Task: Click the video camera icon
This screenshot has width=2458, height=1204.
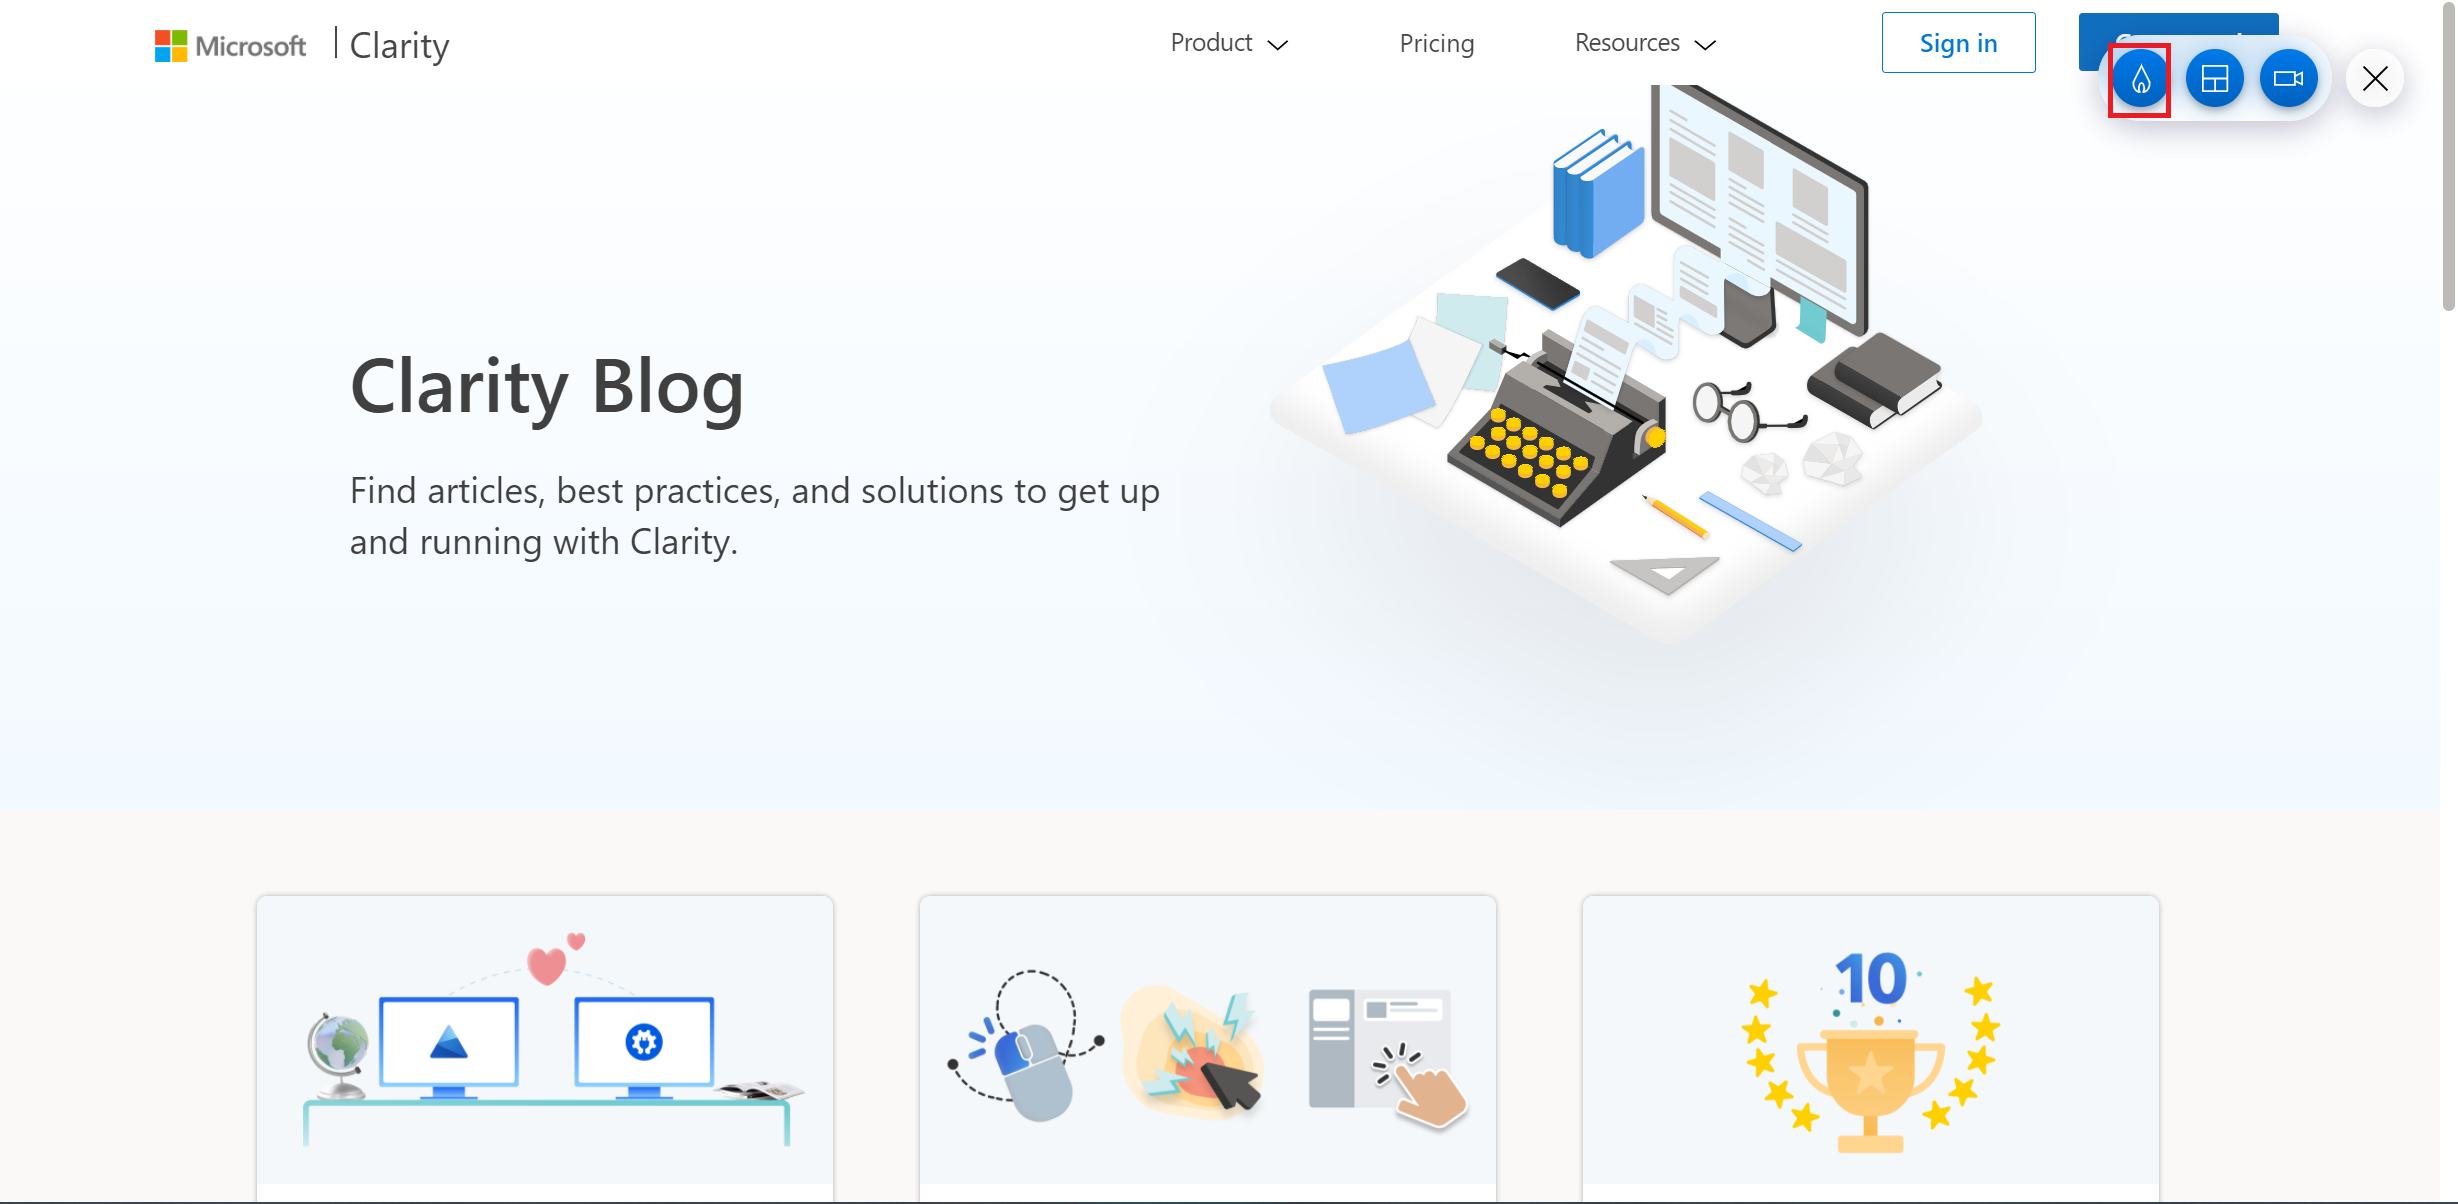Action: point(2289,78)
